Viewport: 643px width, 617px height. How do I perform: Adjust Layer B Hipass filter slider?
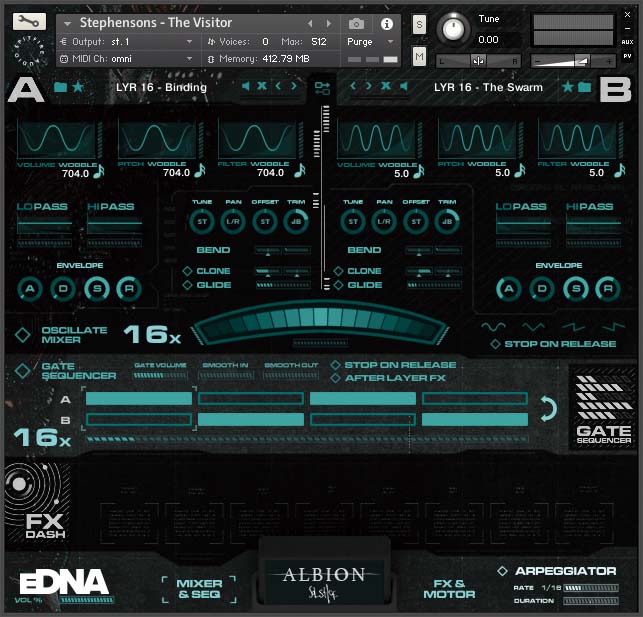pyautogui.click(x=593, y=228)
